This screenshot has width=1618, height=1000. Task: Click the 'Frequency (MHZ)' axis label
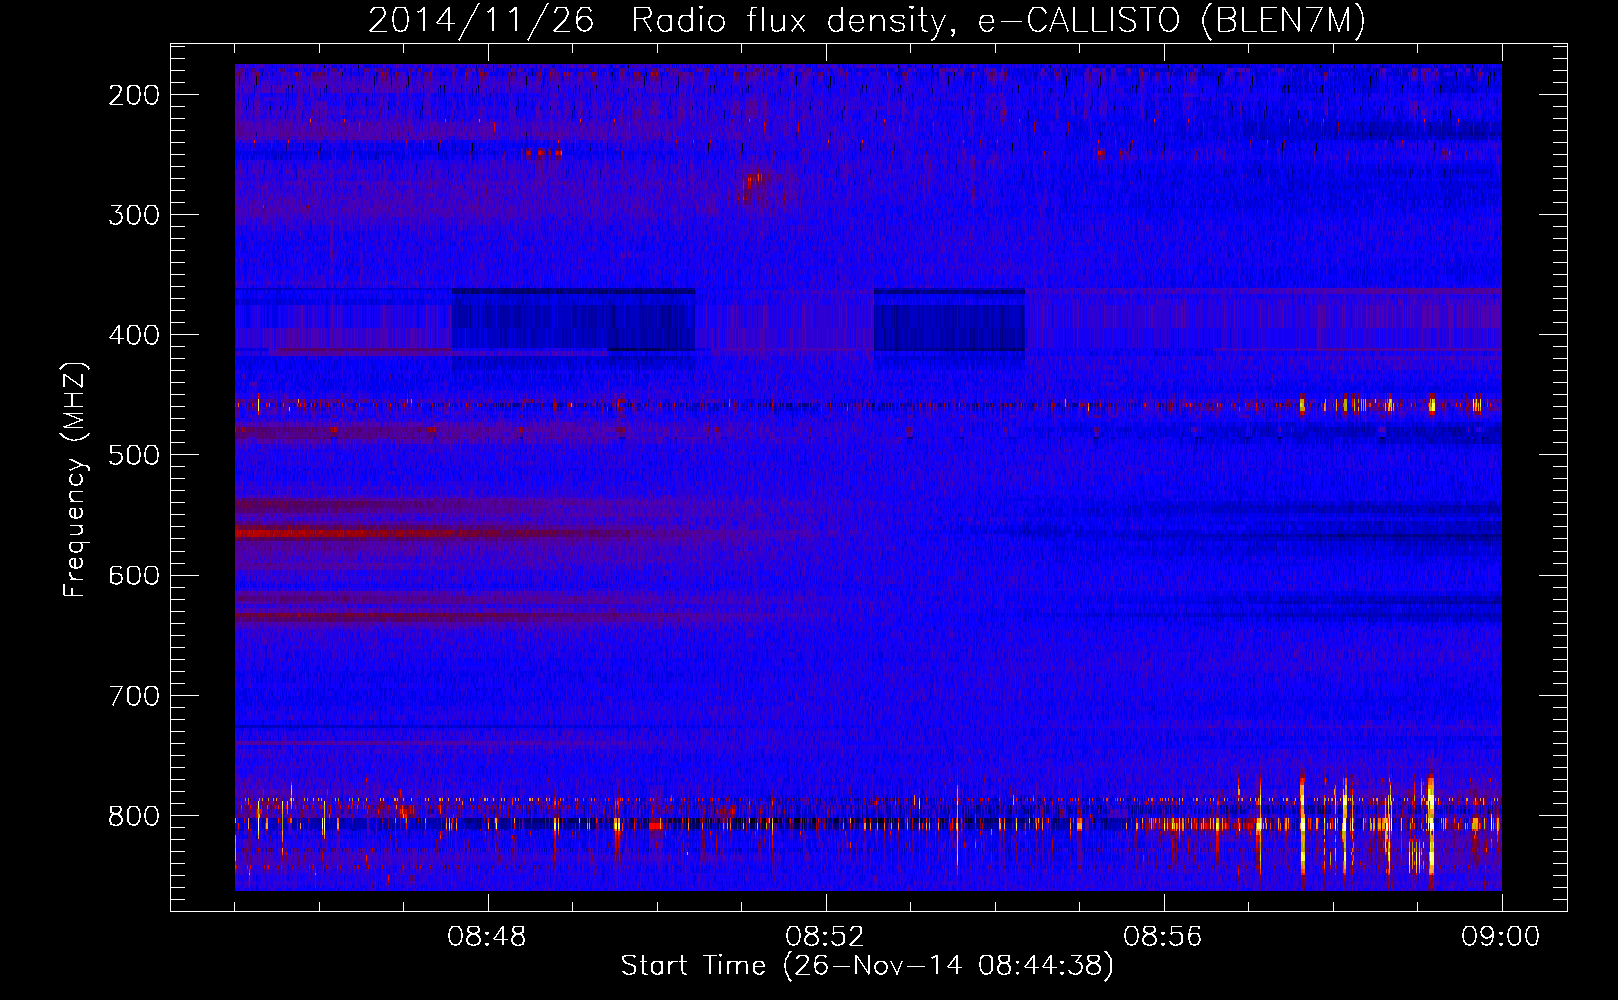75,480
